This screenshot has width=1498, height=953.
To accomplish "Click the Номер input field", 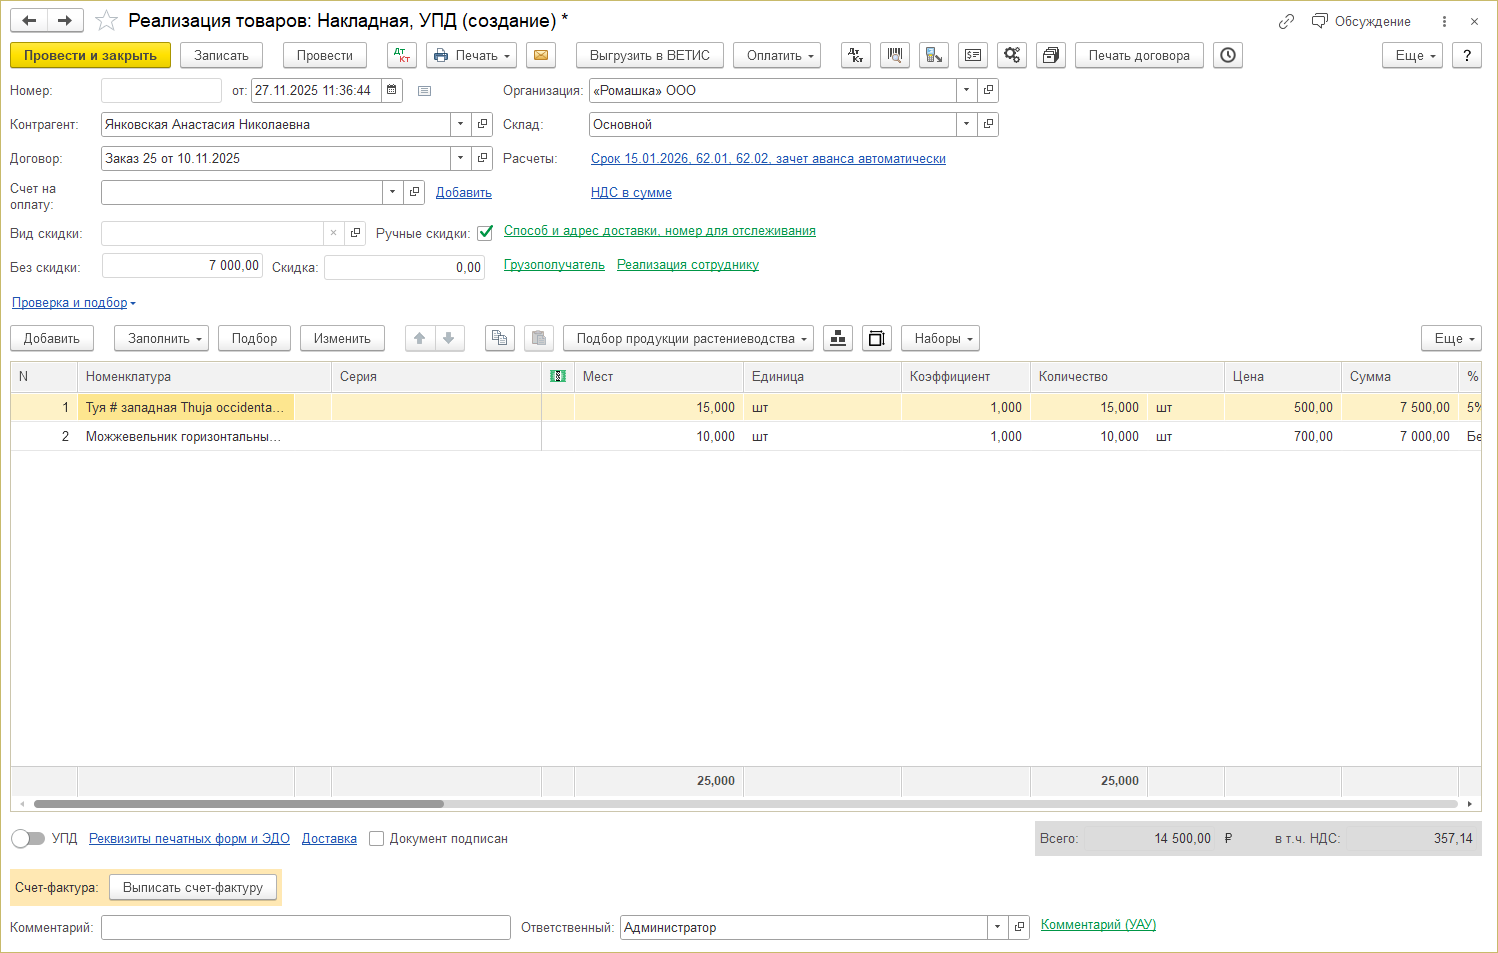I will pos(161,91).
